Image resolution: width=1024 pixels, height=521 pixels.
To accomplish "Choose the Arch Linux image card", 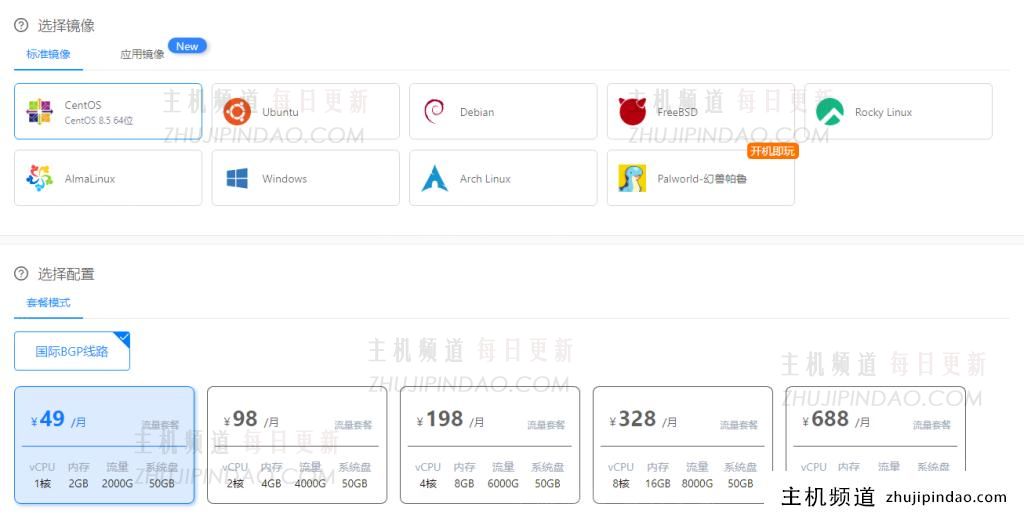I will pyautogui.click(x=503, y=178).
